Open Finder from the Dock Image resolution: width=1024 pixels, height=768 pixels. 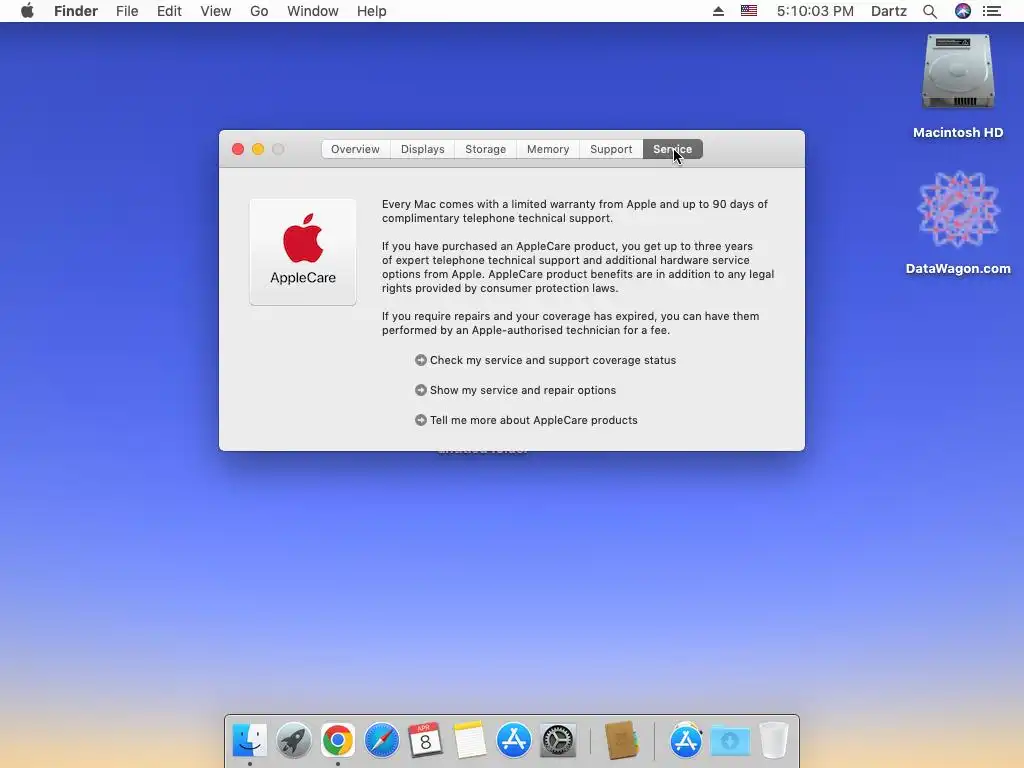click(249, 740)
